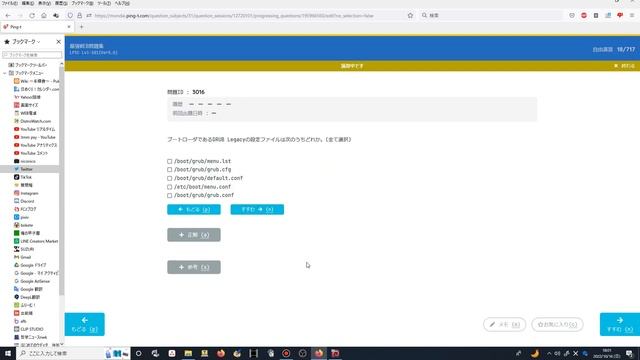
Task: Open the TikTok bookmark
Action: pyautogui.click(x=26, y=177)
